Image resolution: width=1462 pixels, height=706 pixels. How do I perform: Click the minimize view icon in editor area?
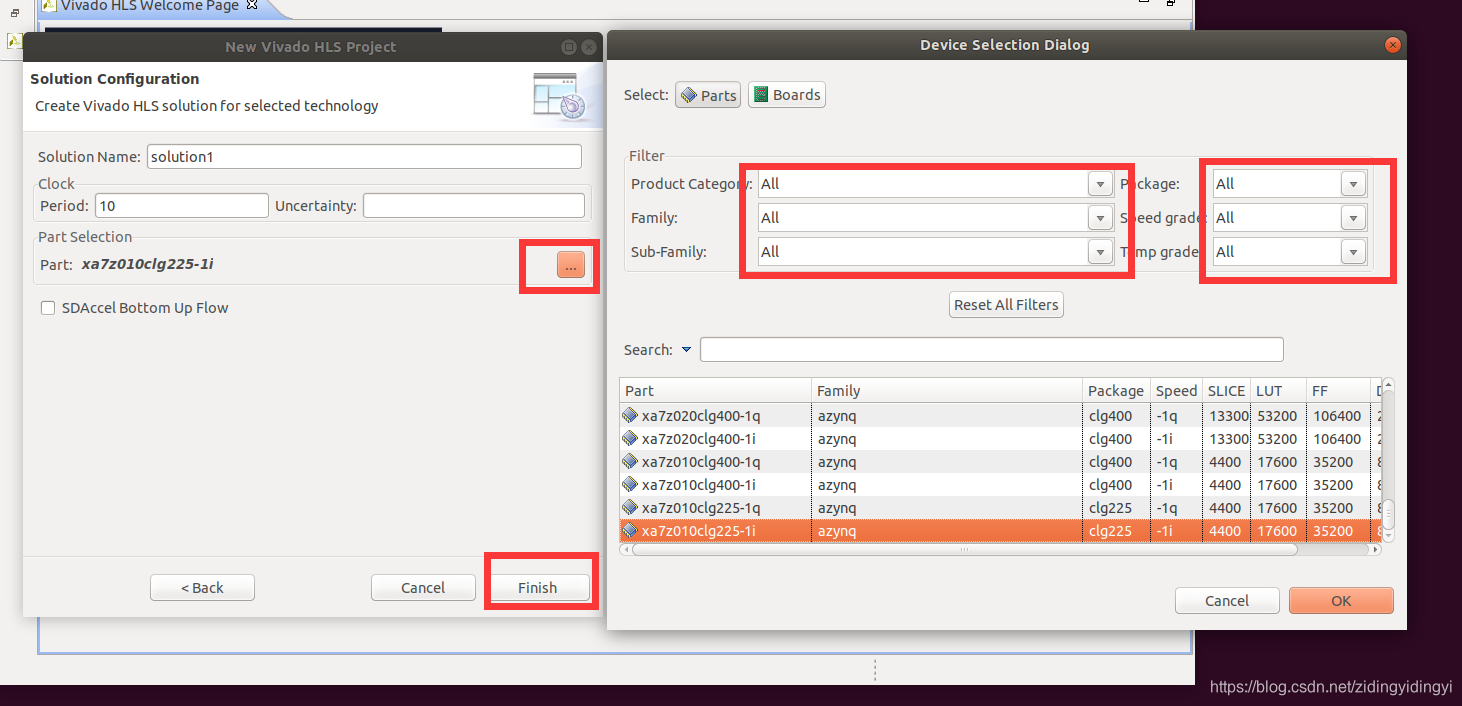pos(1146,3)
